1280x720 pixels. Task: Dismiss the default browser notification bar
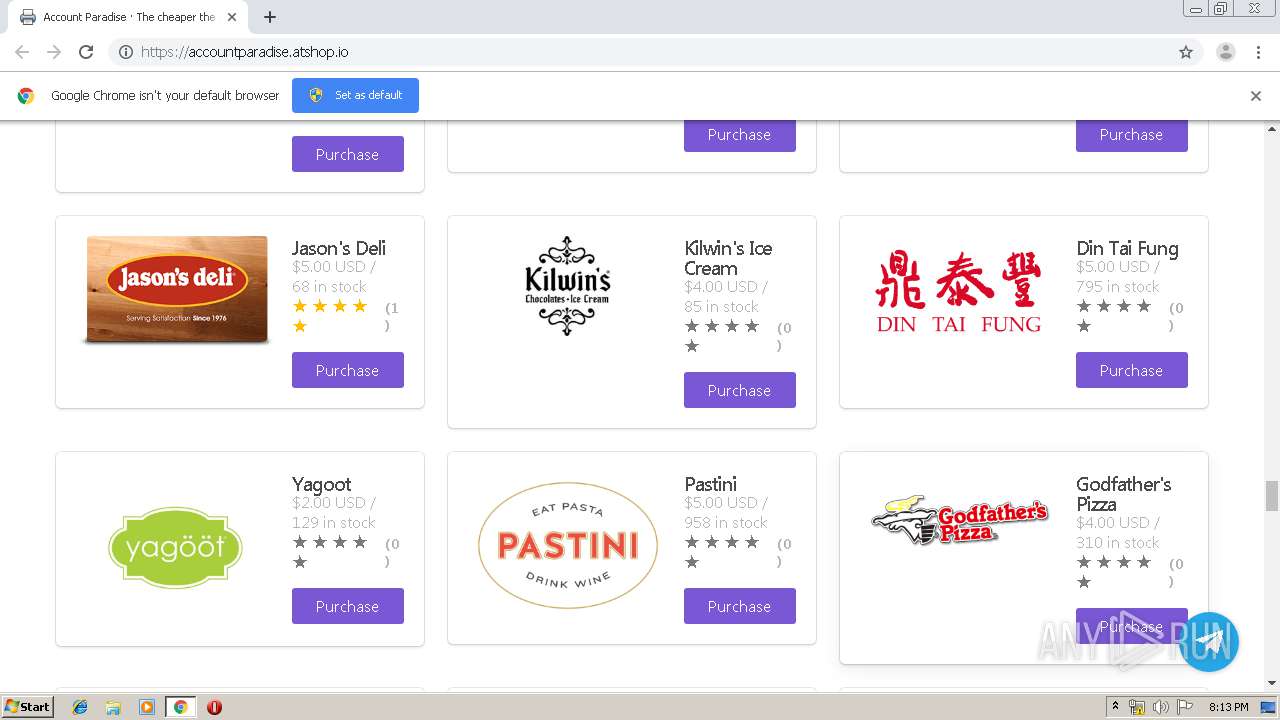[x=1256, y=96]
